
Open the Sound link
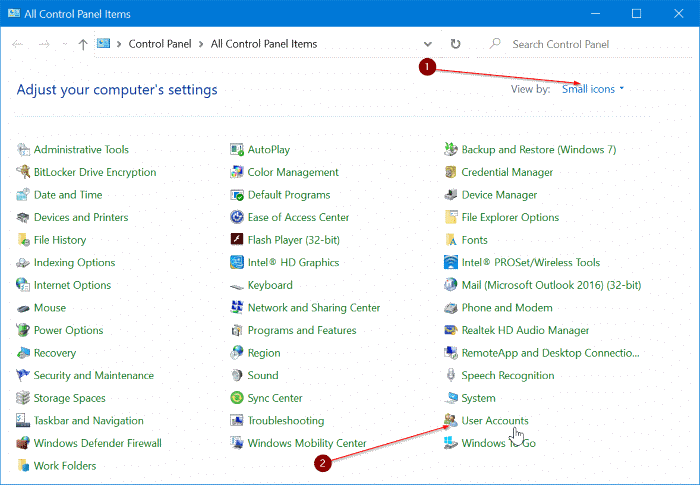tap(262, 375)
